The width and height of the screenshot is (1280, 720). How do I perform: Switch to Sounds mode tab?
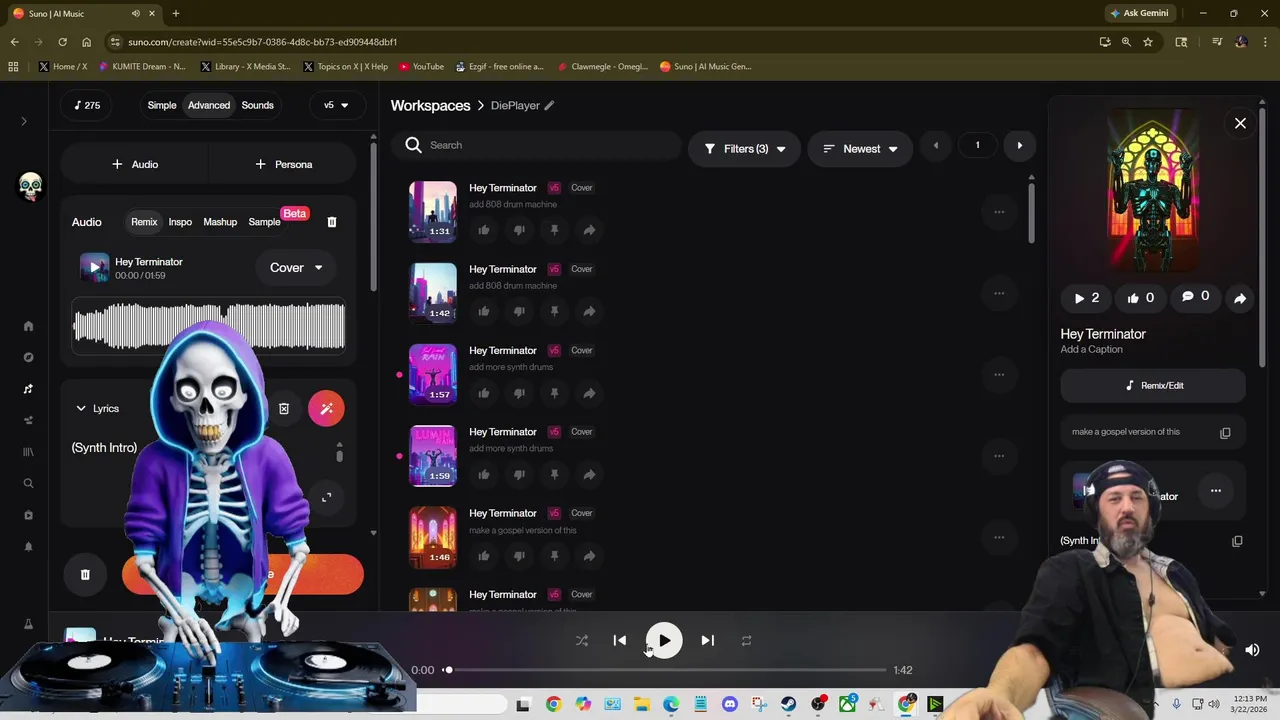[x=257, y=105]
